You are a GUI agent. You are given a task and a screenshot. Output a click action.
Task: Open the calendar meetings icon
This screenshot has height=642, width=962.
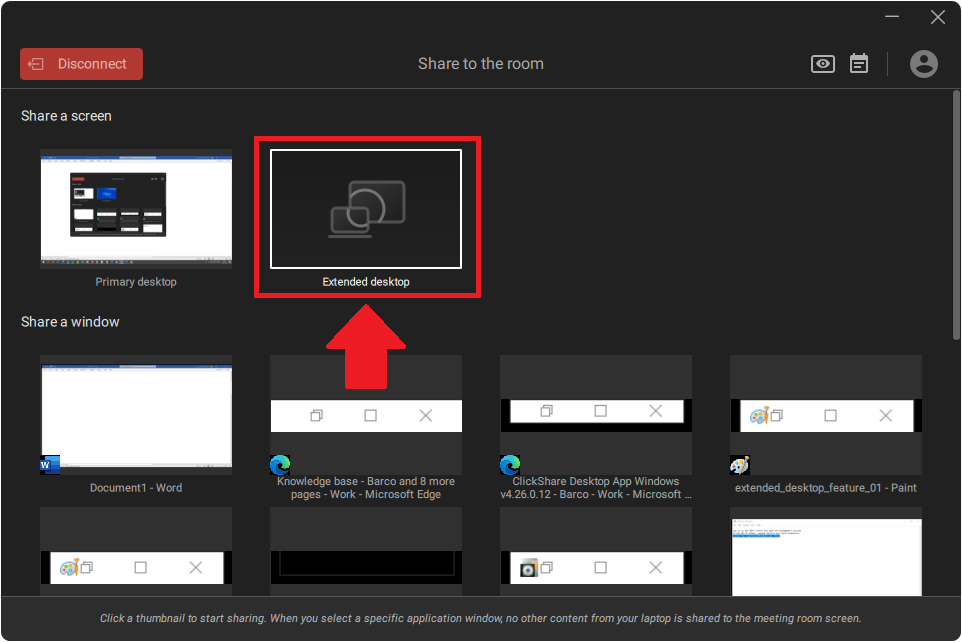[859, 64]
